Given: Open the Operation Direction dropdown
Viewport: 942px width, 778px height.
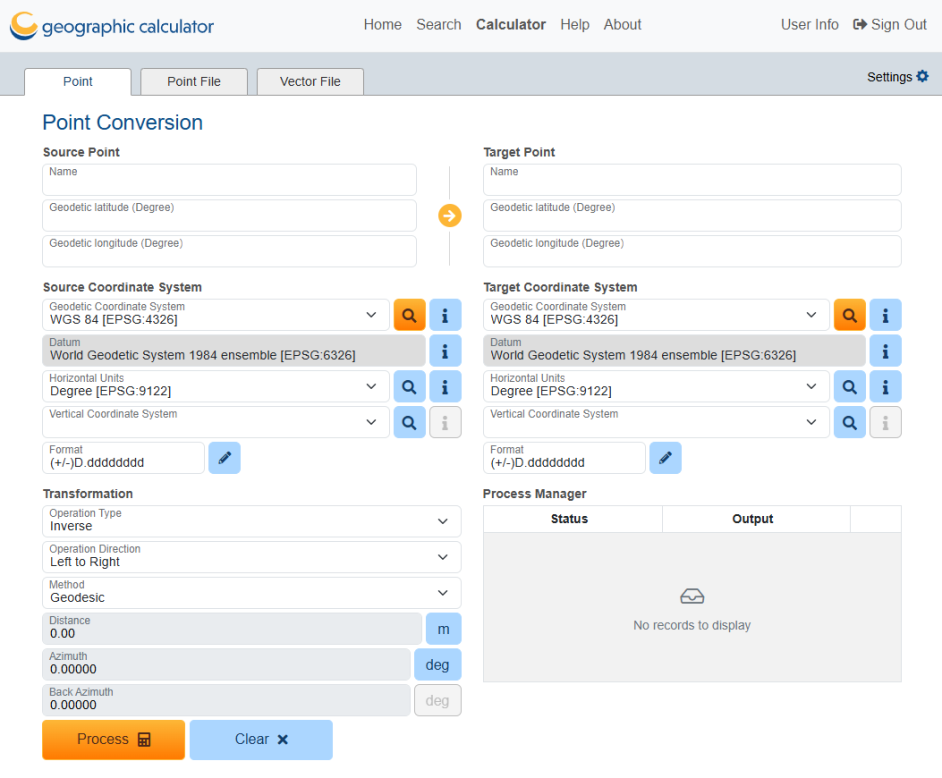Looking at the screenshot, I should pyautogui.click(x=252, y=557).
